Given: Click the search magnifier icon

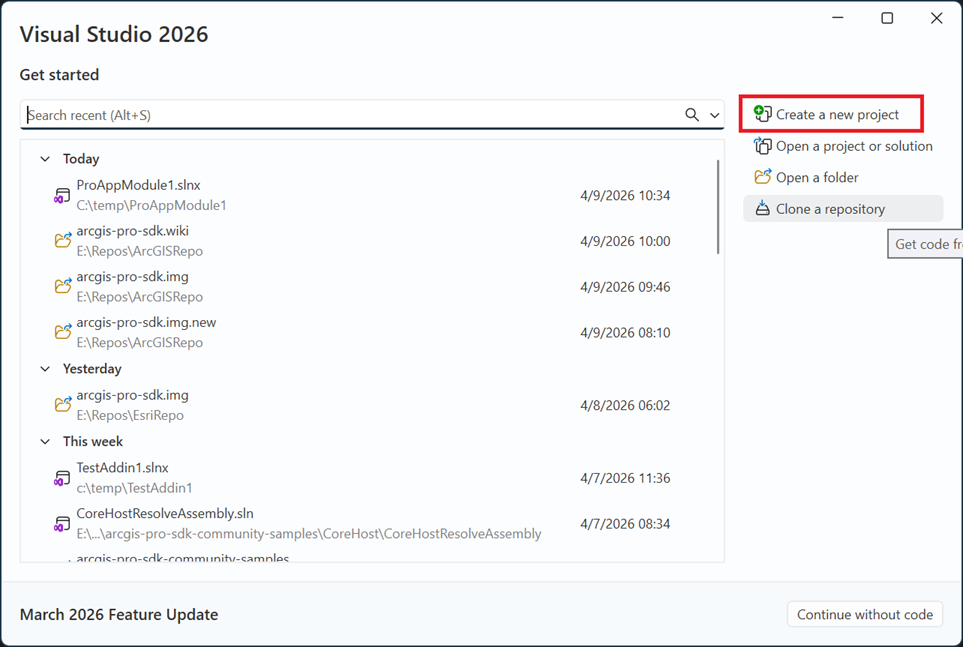Looking at the screenshot, I should 692,115.
